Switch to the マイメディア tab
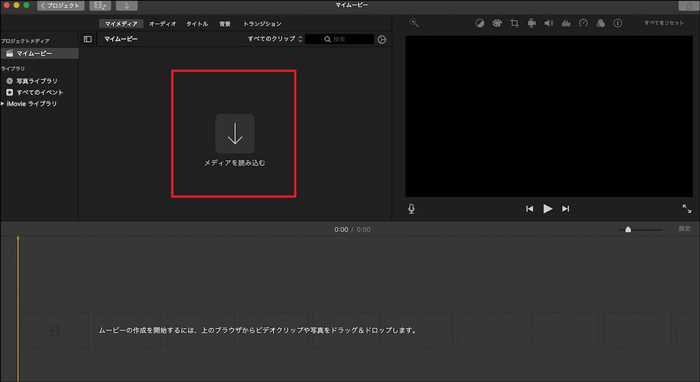This screenshot has width=700, height=382. tap(121, 24)
